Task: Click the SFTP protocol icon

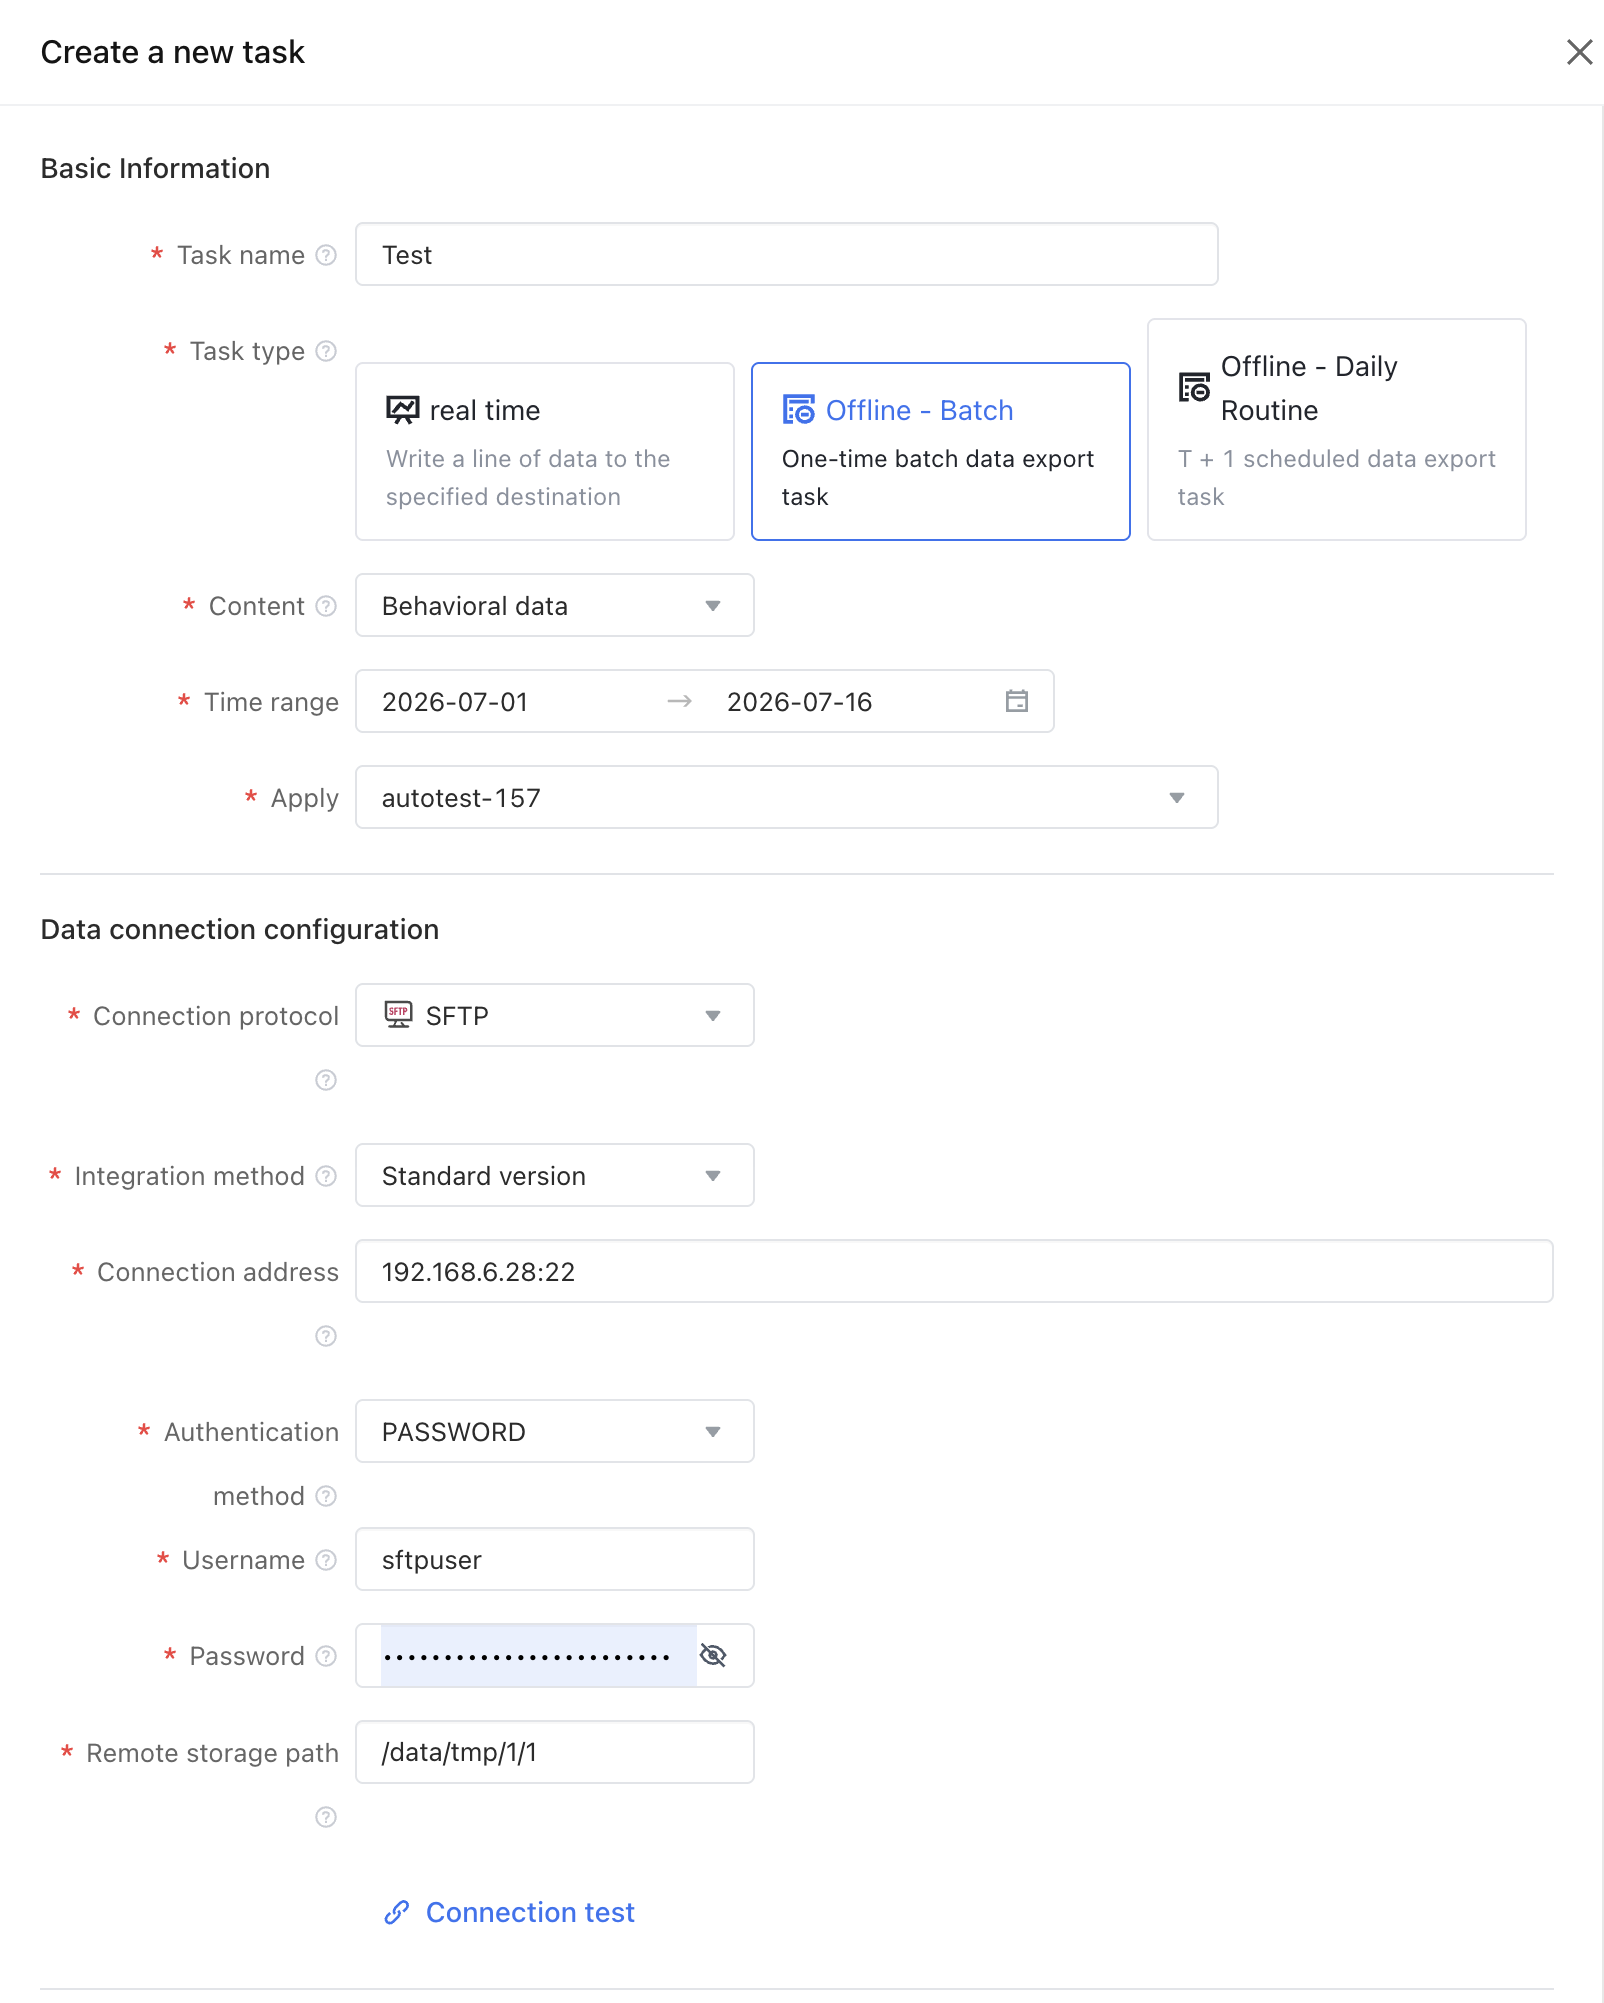Action: (x=398, y=1015)
